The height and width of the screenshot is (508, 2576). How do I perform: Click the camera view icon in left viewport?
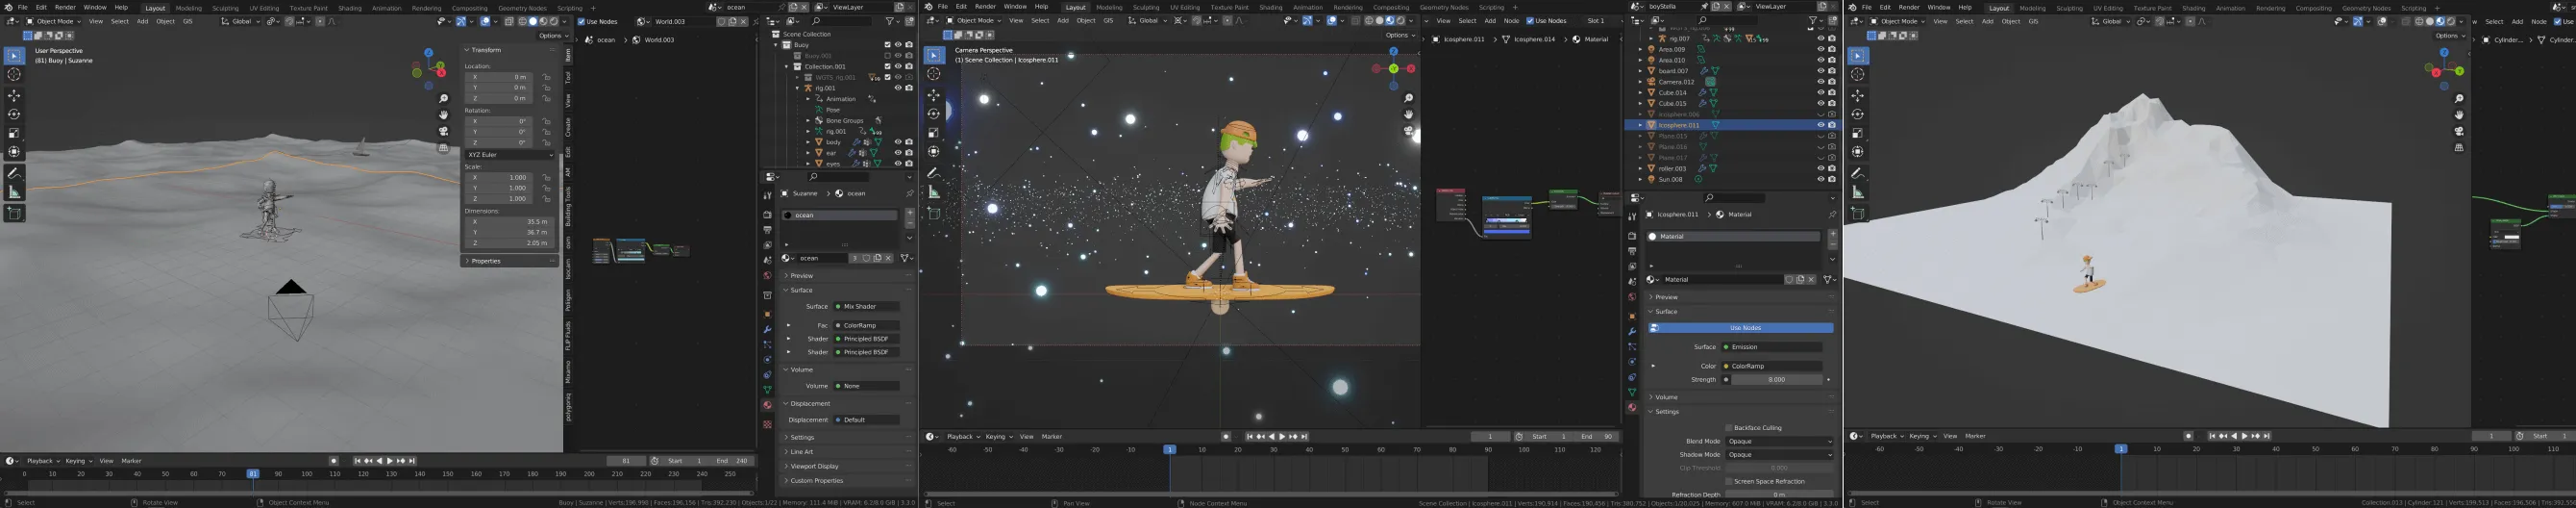pyautogui.click(x=444, y=131)
